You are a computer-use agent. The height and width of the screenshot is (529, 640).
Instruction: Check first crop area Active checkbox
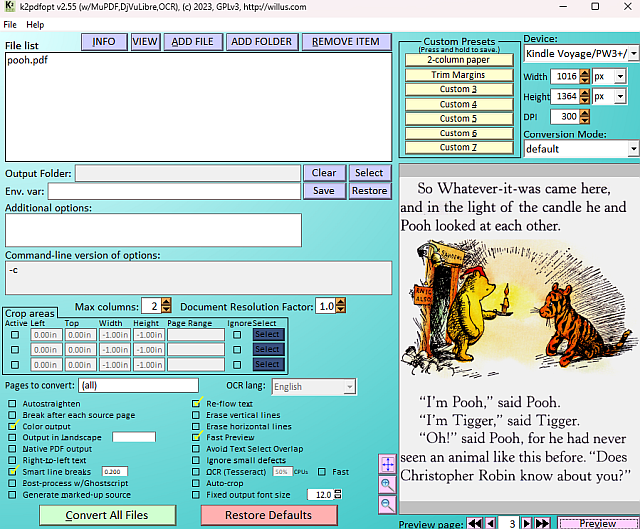[x=15, y=335]
